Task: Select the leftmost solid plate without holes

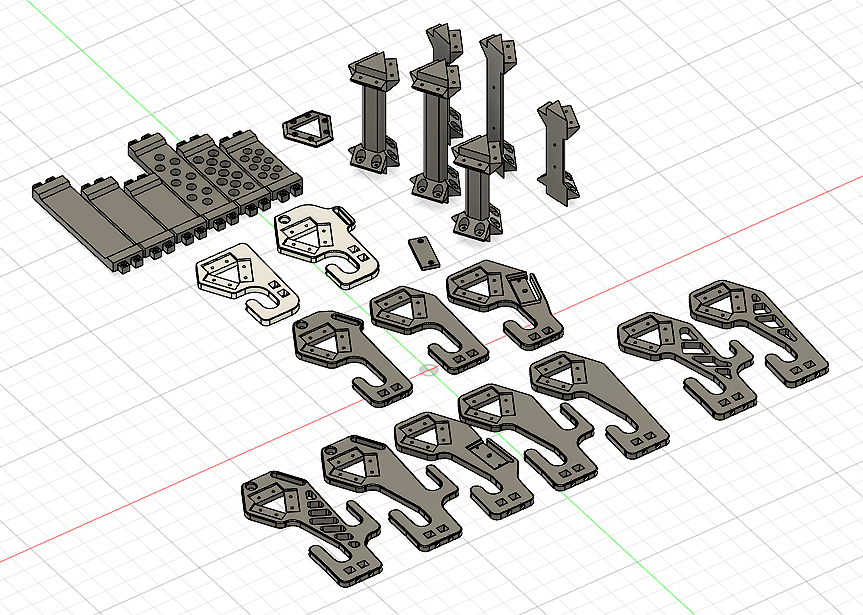Action: (86, 226)
